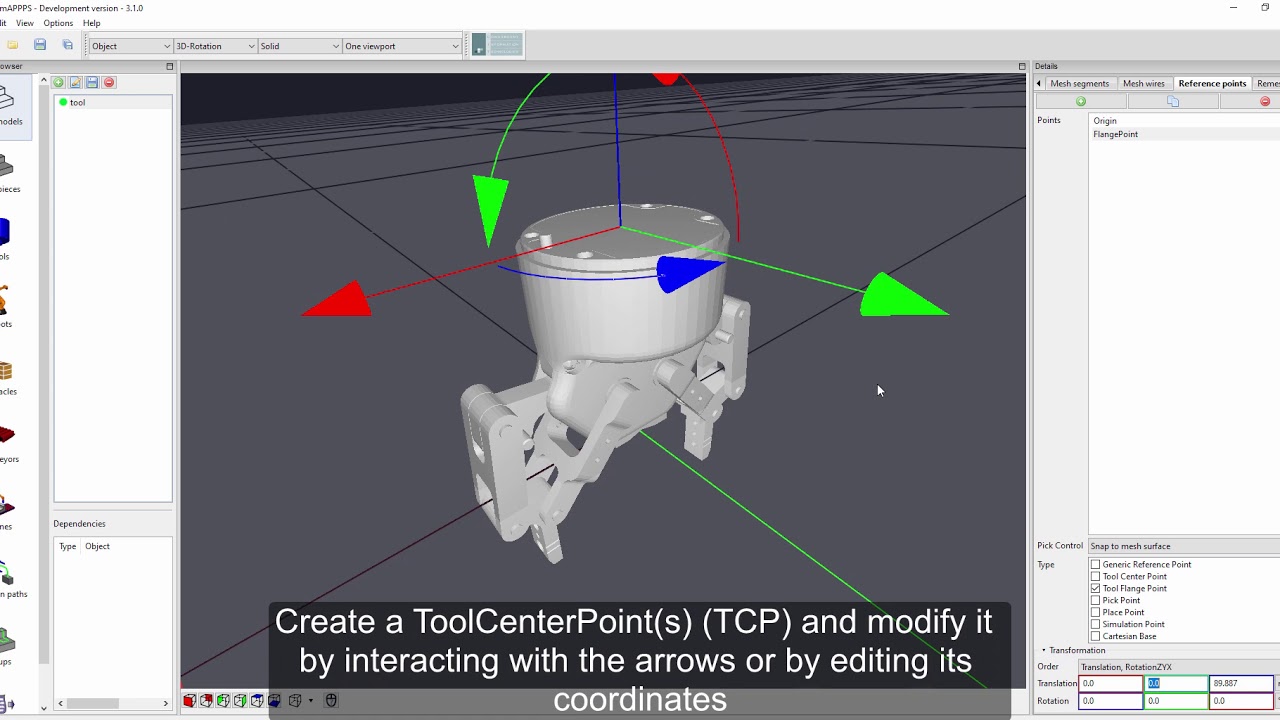Screen dimensions: 1280x720
Task: Duplicate the reference point with the copy icon
Action: tap(1173, 102)
